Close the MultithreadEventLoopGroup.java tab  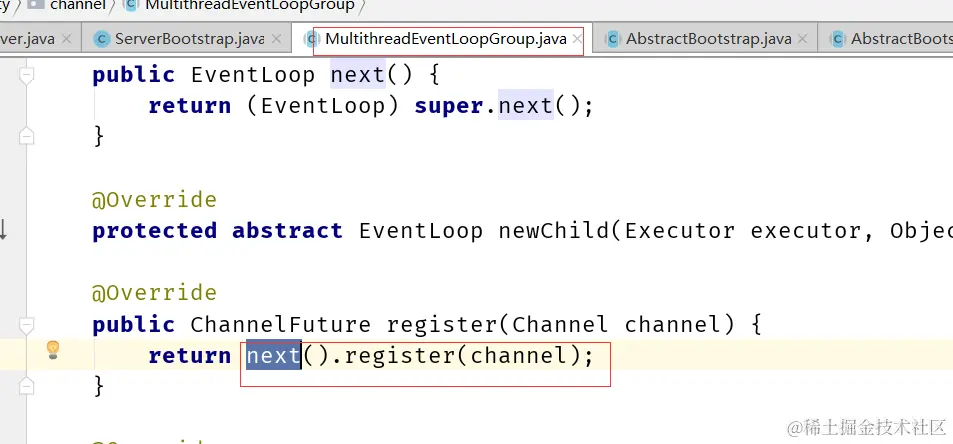pos(577,39)
